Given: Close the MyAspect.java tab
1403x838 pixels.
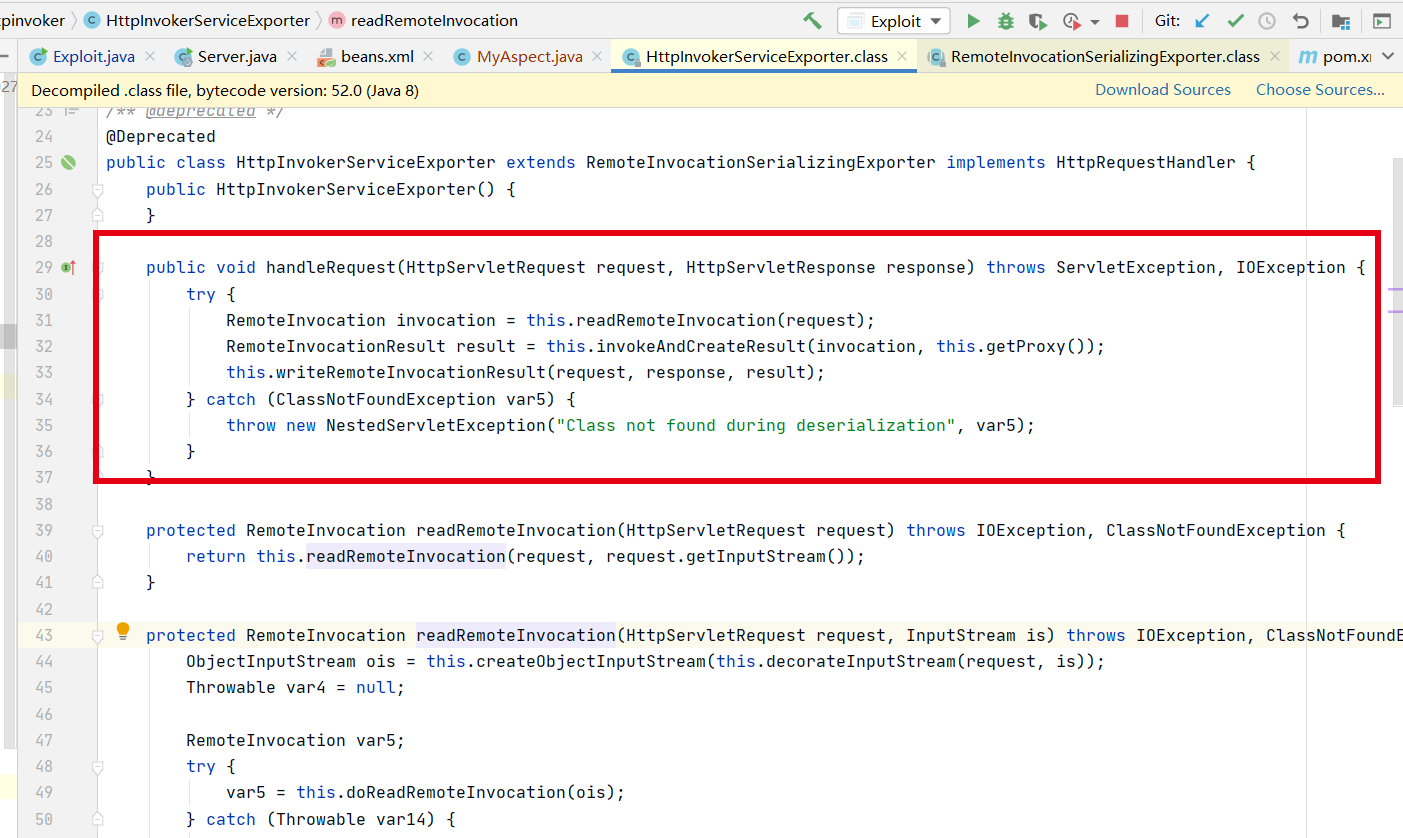Looking at the screenshot, I should pyautogui.click(x=597, y=56).
